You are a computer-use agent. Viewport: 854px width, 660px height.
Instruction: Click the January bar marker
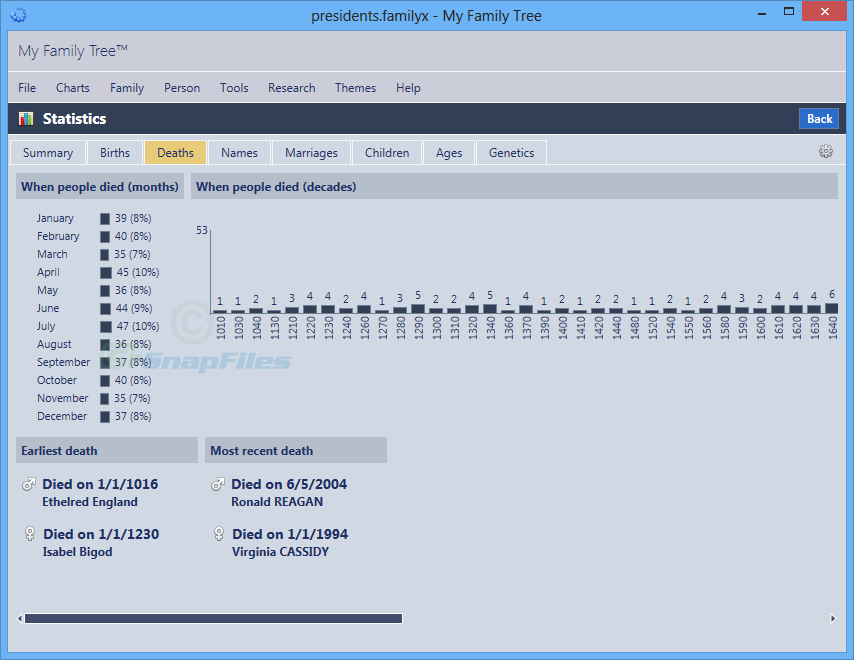tap(105, 218)
